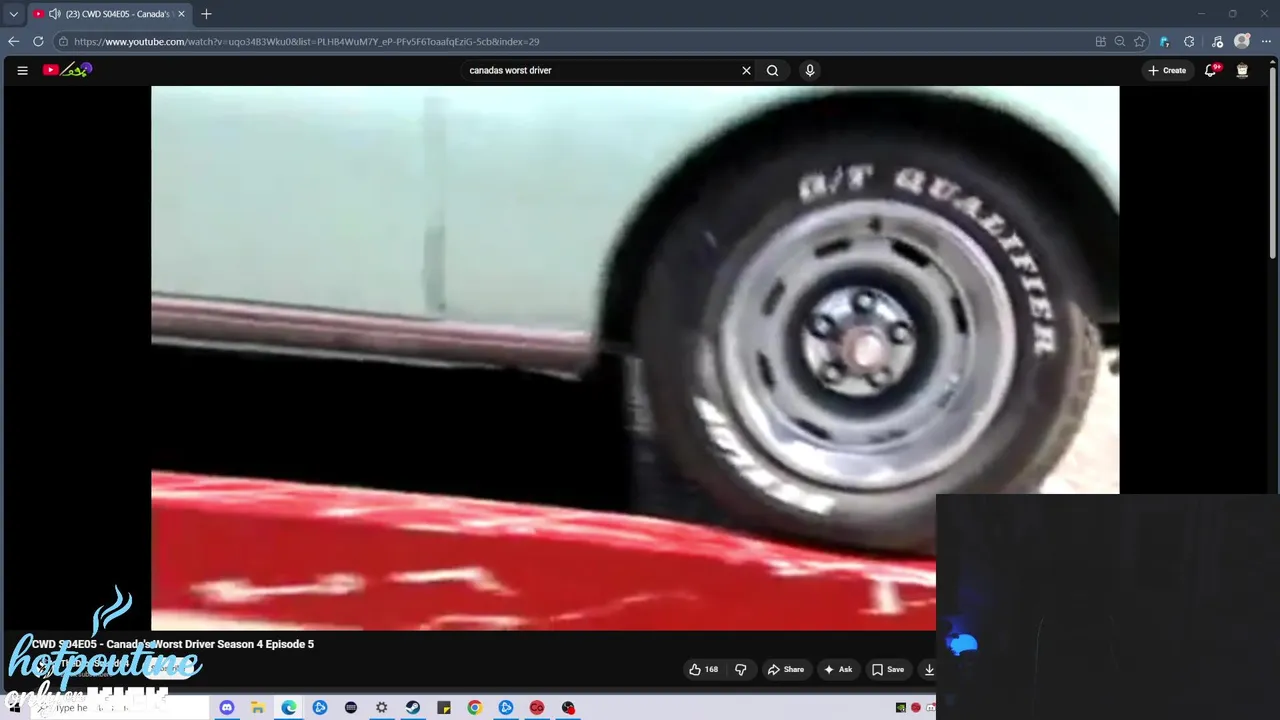Image resolution: width=1280 pixels, height=720 pixels.
Task: Clear the search box with the X
Action: tap(746, 70)
